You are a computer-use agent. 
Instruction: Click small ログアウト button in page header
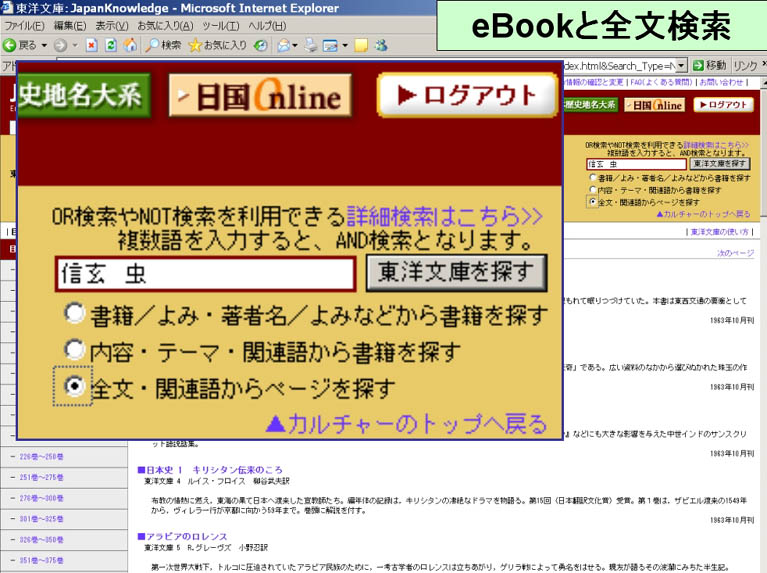(x=723, y=105)
